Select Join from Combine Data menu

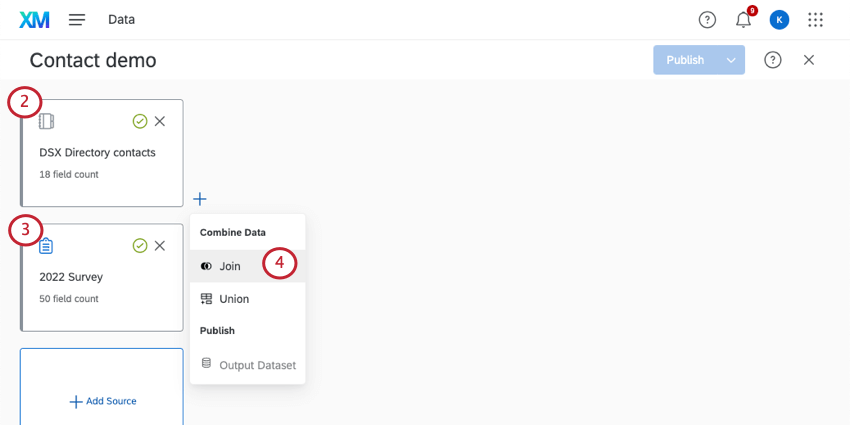230,266
